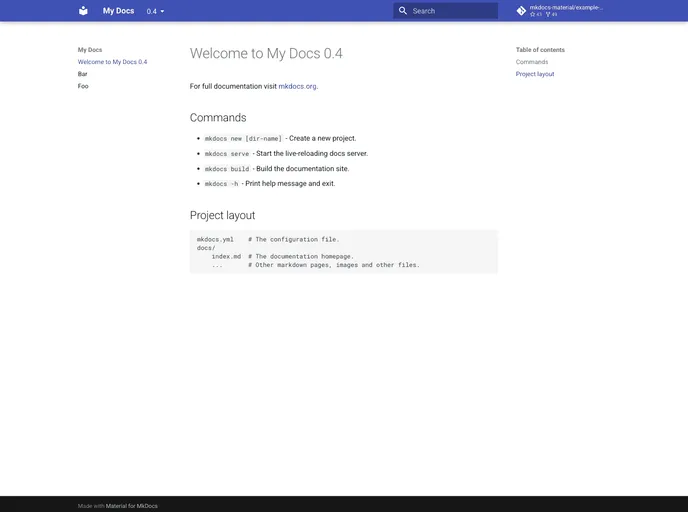688x512 pixels.
Task: Click the mkdocs build code snippet
Action: click(227, 169)
